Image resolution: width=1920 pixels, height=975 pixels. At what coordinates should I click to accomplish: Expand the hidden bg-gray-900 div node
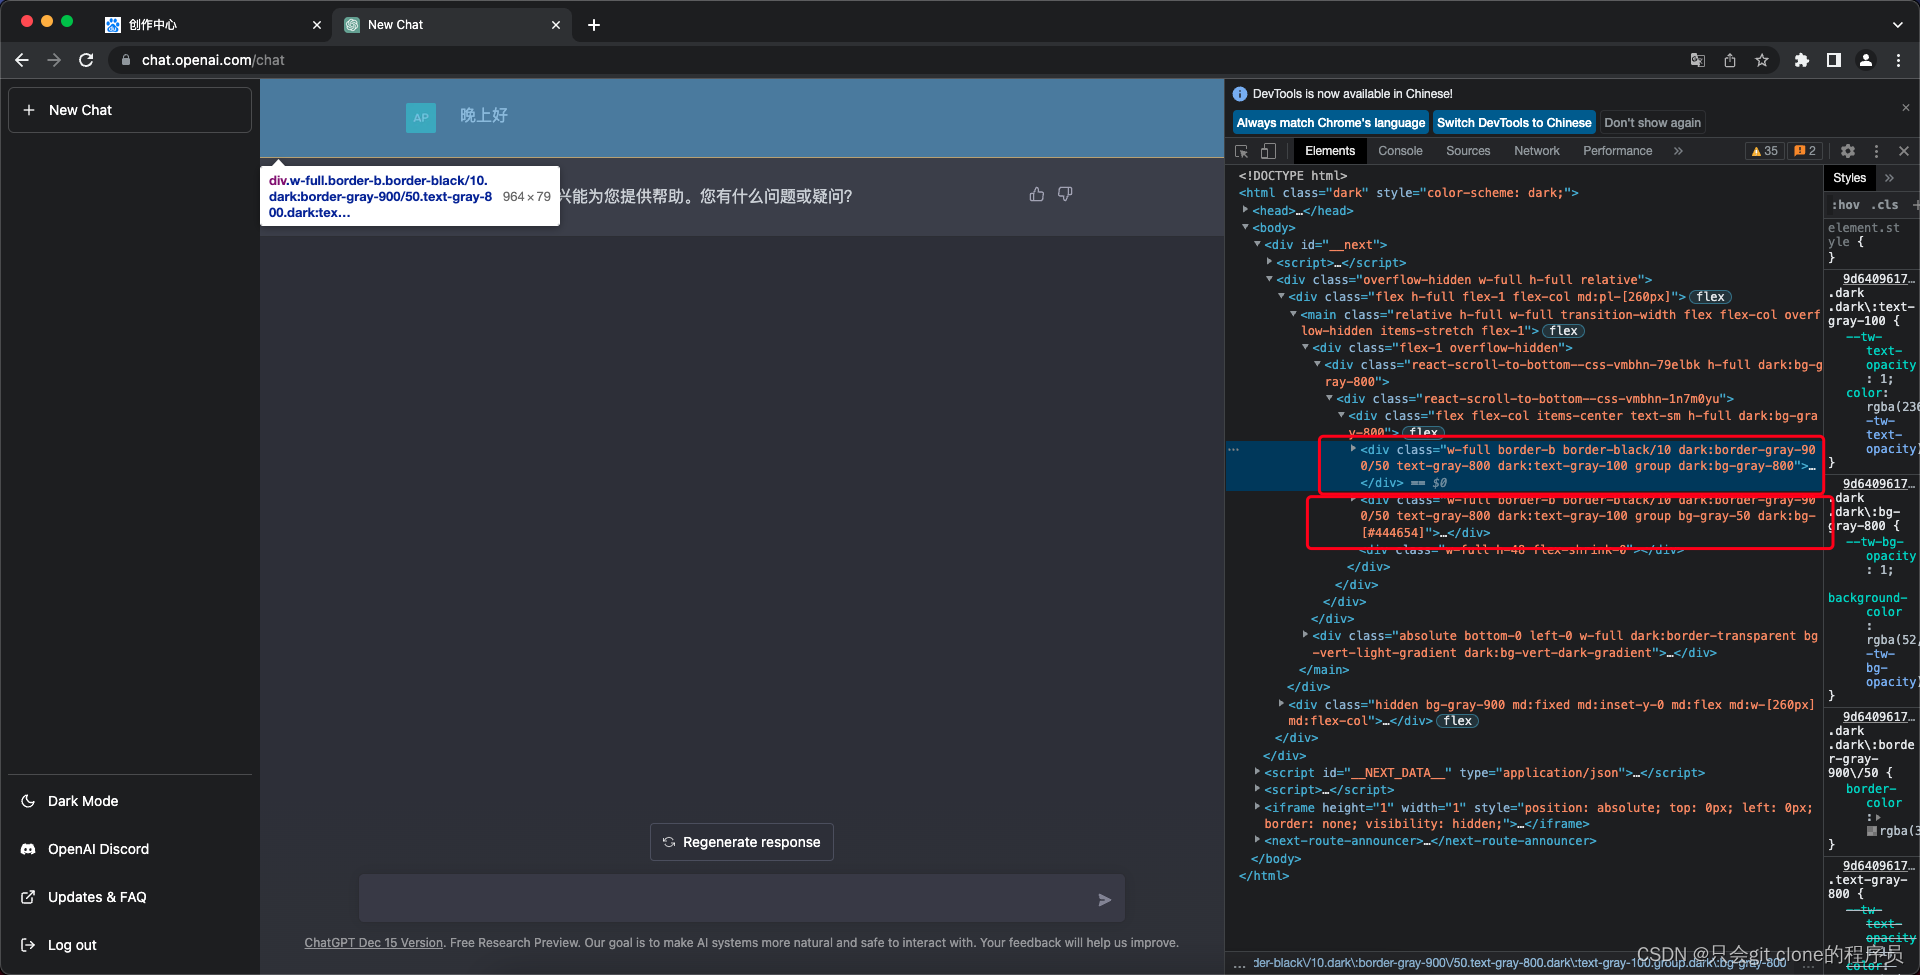[x=1281, y=704]
